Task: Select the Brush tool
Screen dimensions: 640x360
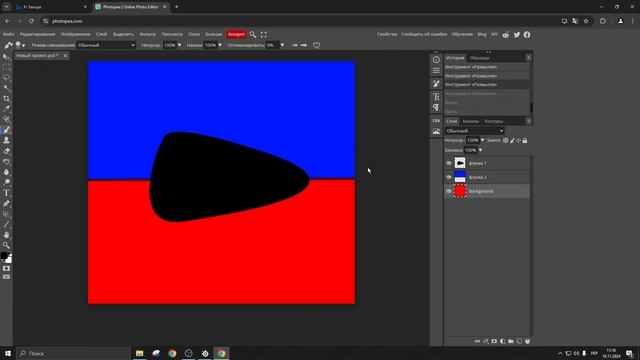Action: pyautogui.click(x=6, y=130)
